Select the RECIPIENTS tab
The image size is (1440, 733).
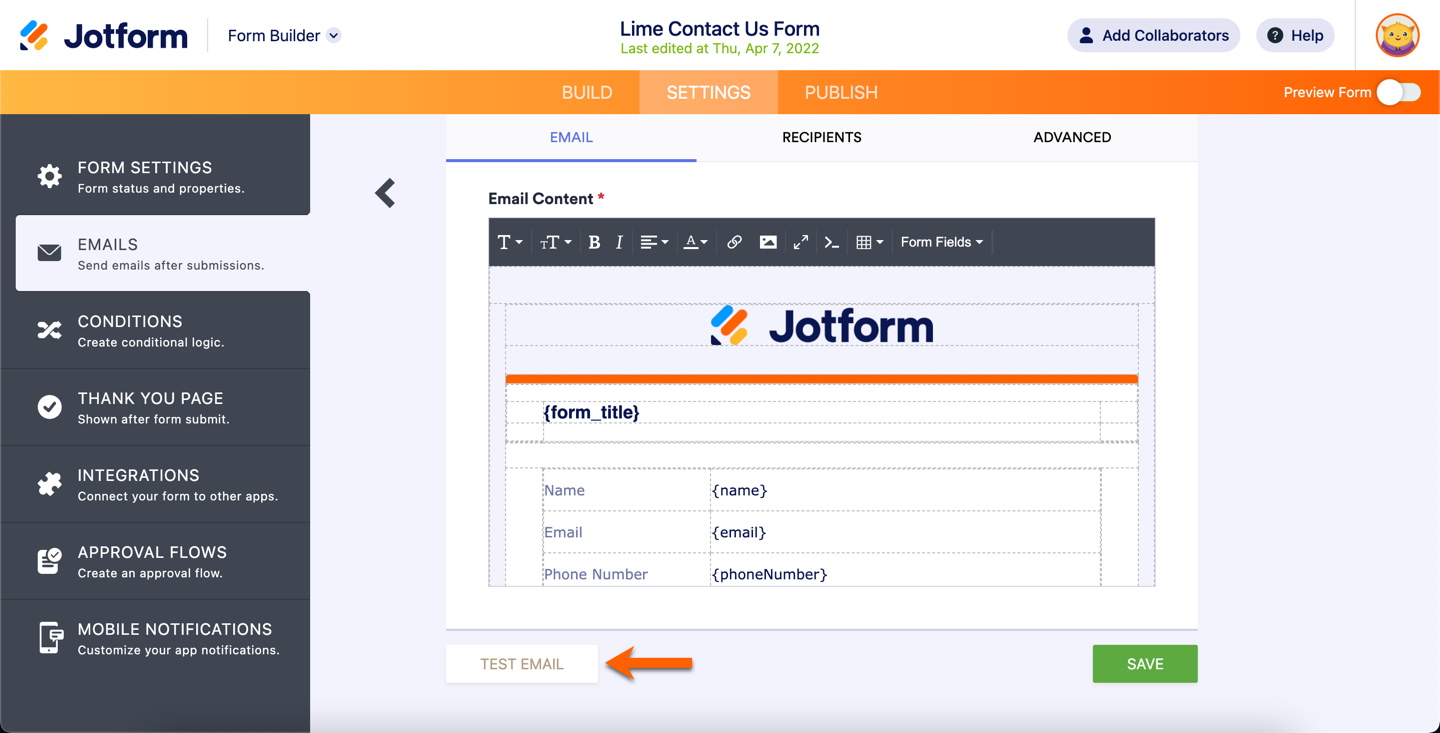(822, 138)
